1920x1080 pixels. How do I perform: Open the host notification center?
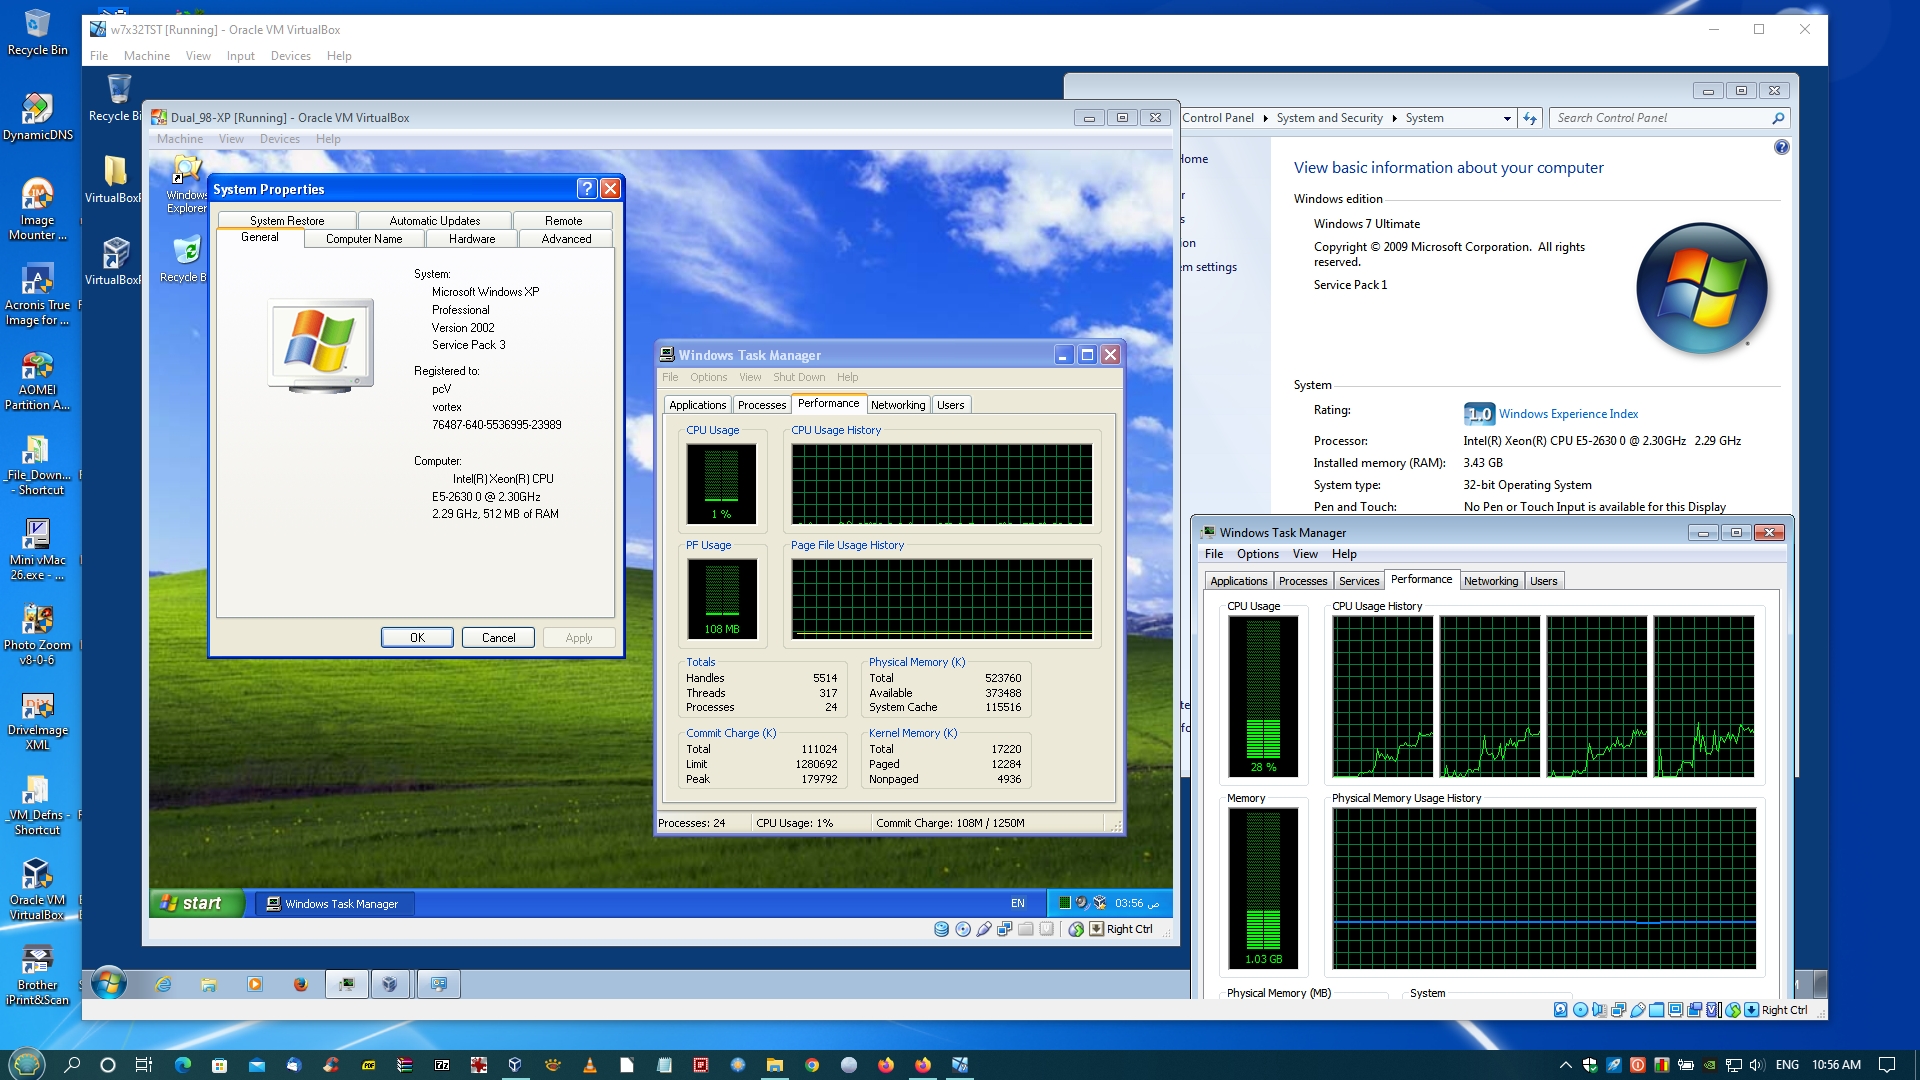(1887, 1065)
